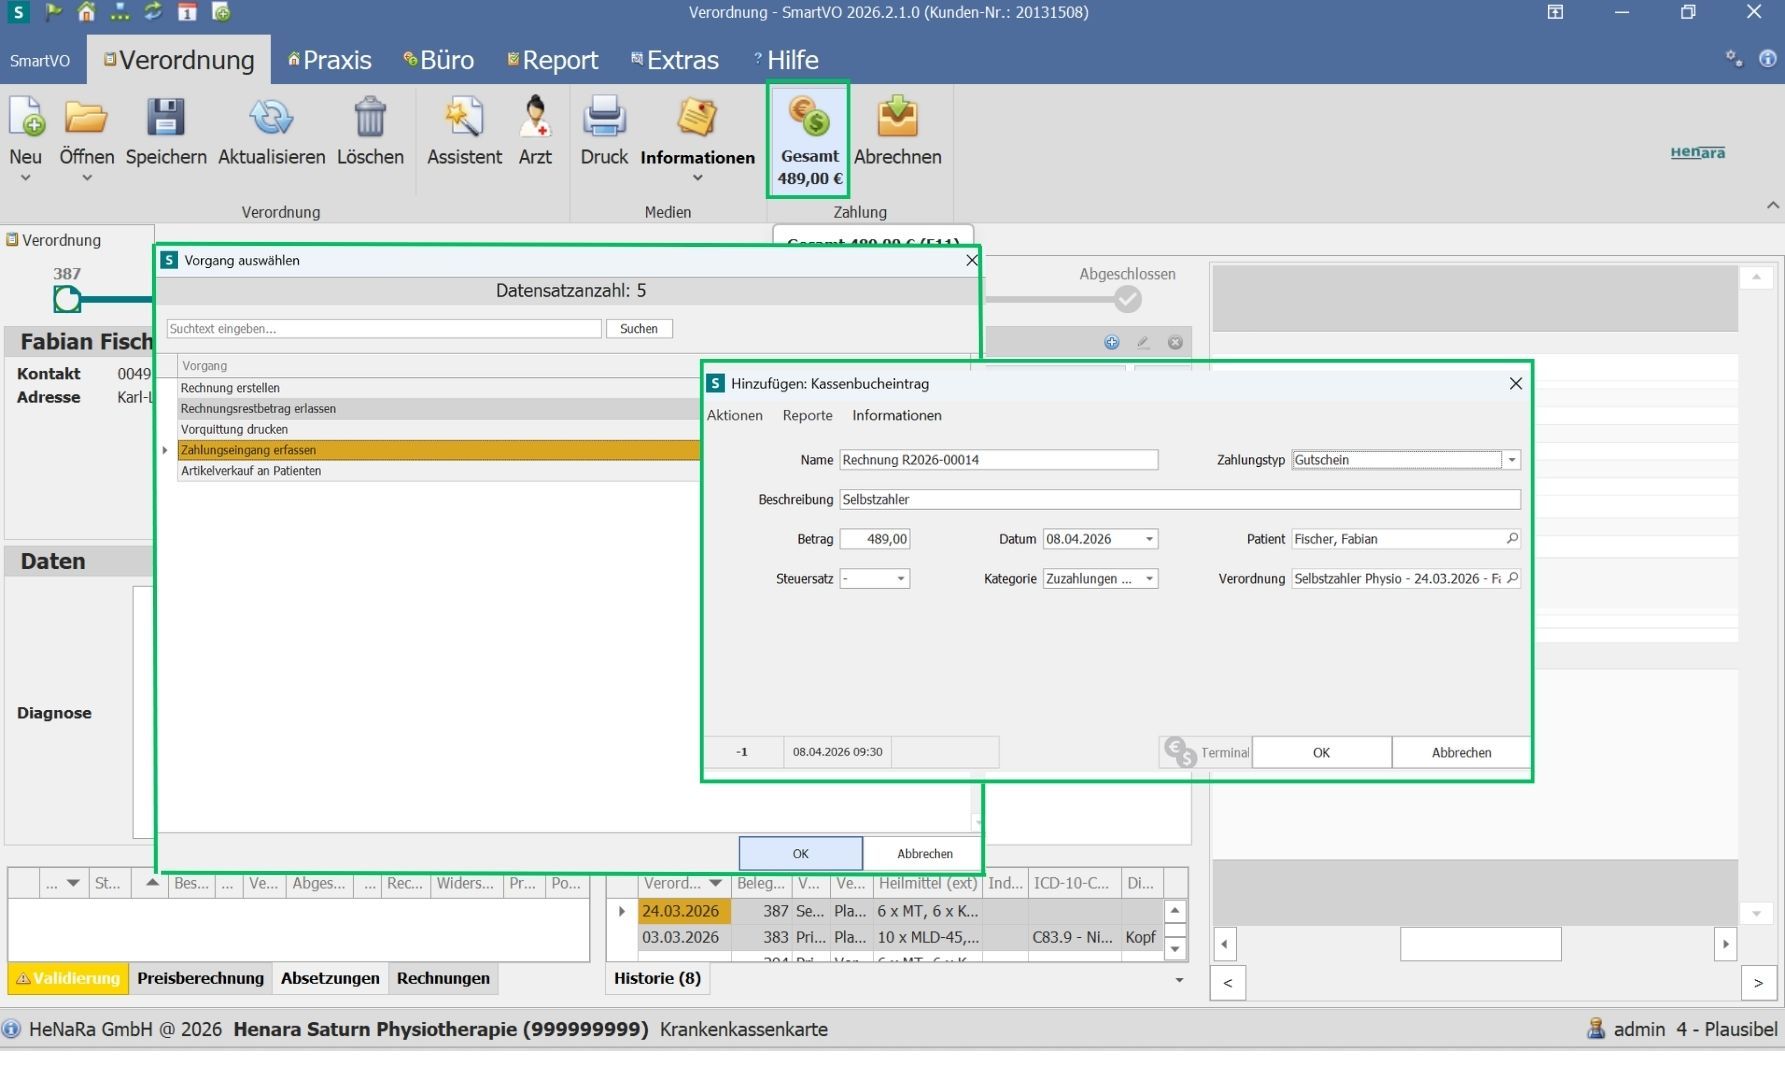Click the Validierung warning tab
Image resolution: width=1785 pixels, height=1080 pixels.
67,978
